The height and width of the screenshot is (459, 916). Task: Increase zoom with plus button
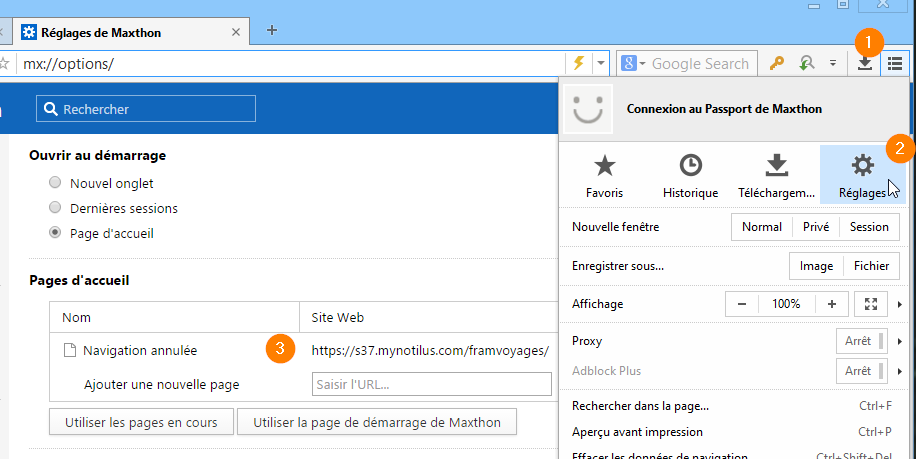[832, 304]
